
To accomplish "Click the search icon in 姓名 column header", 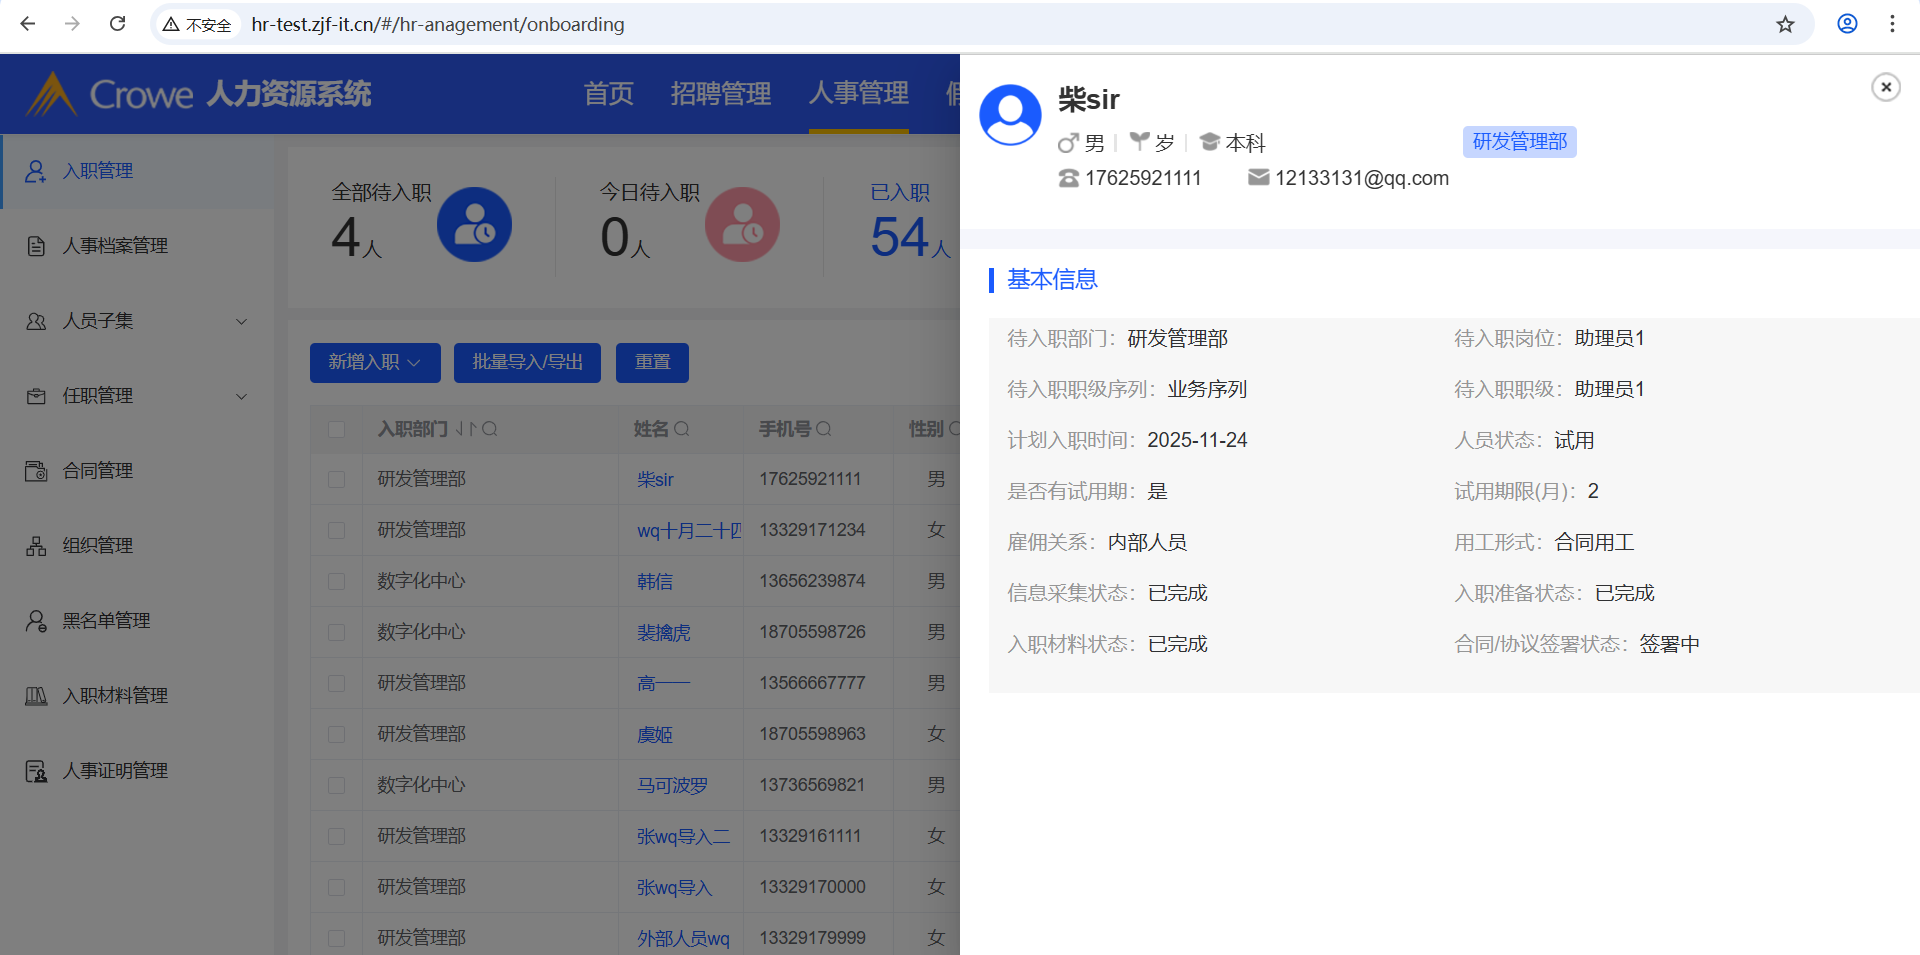I will 682,429.
